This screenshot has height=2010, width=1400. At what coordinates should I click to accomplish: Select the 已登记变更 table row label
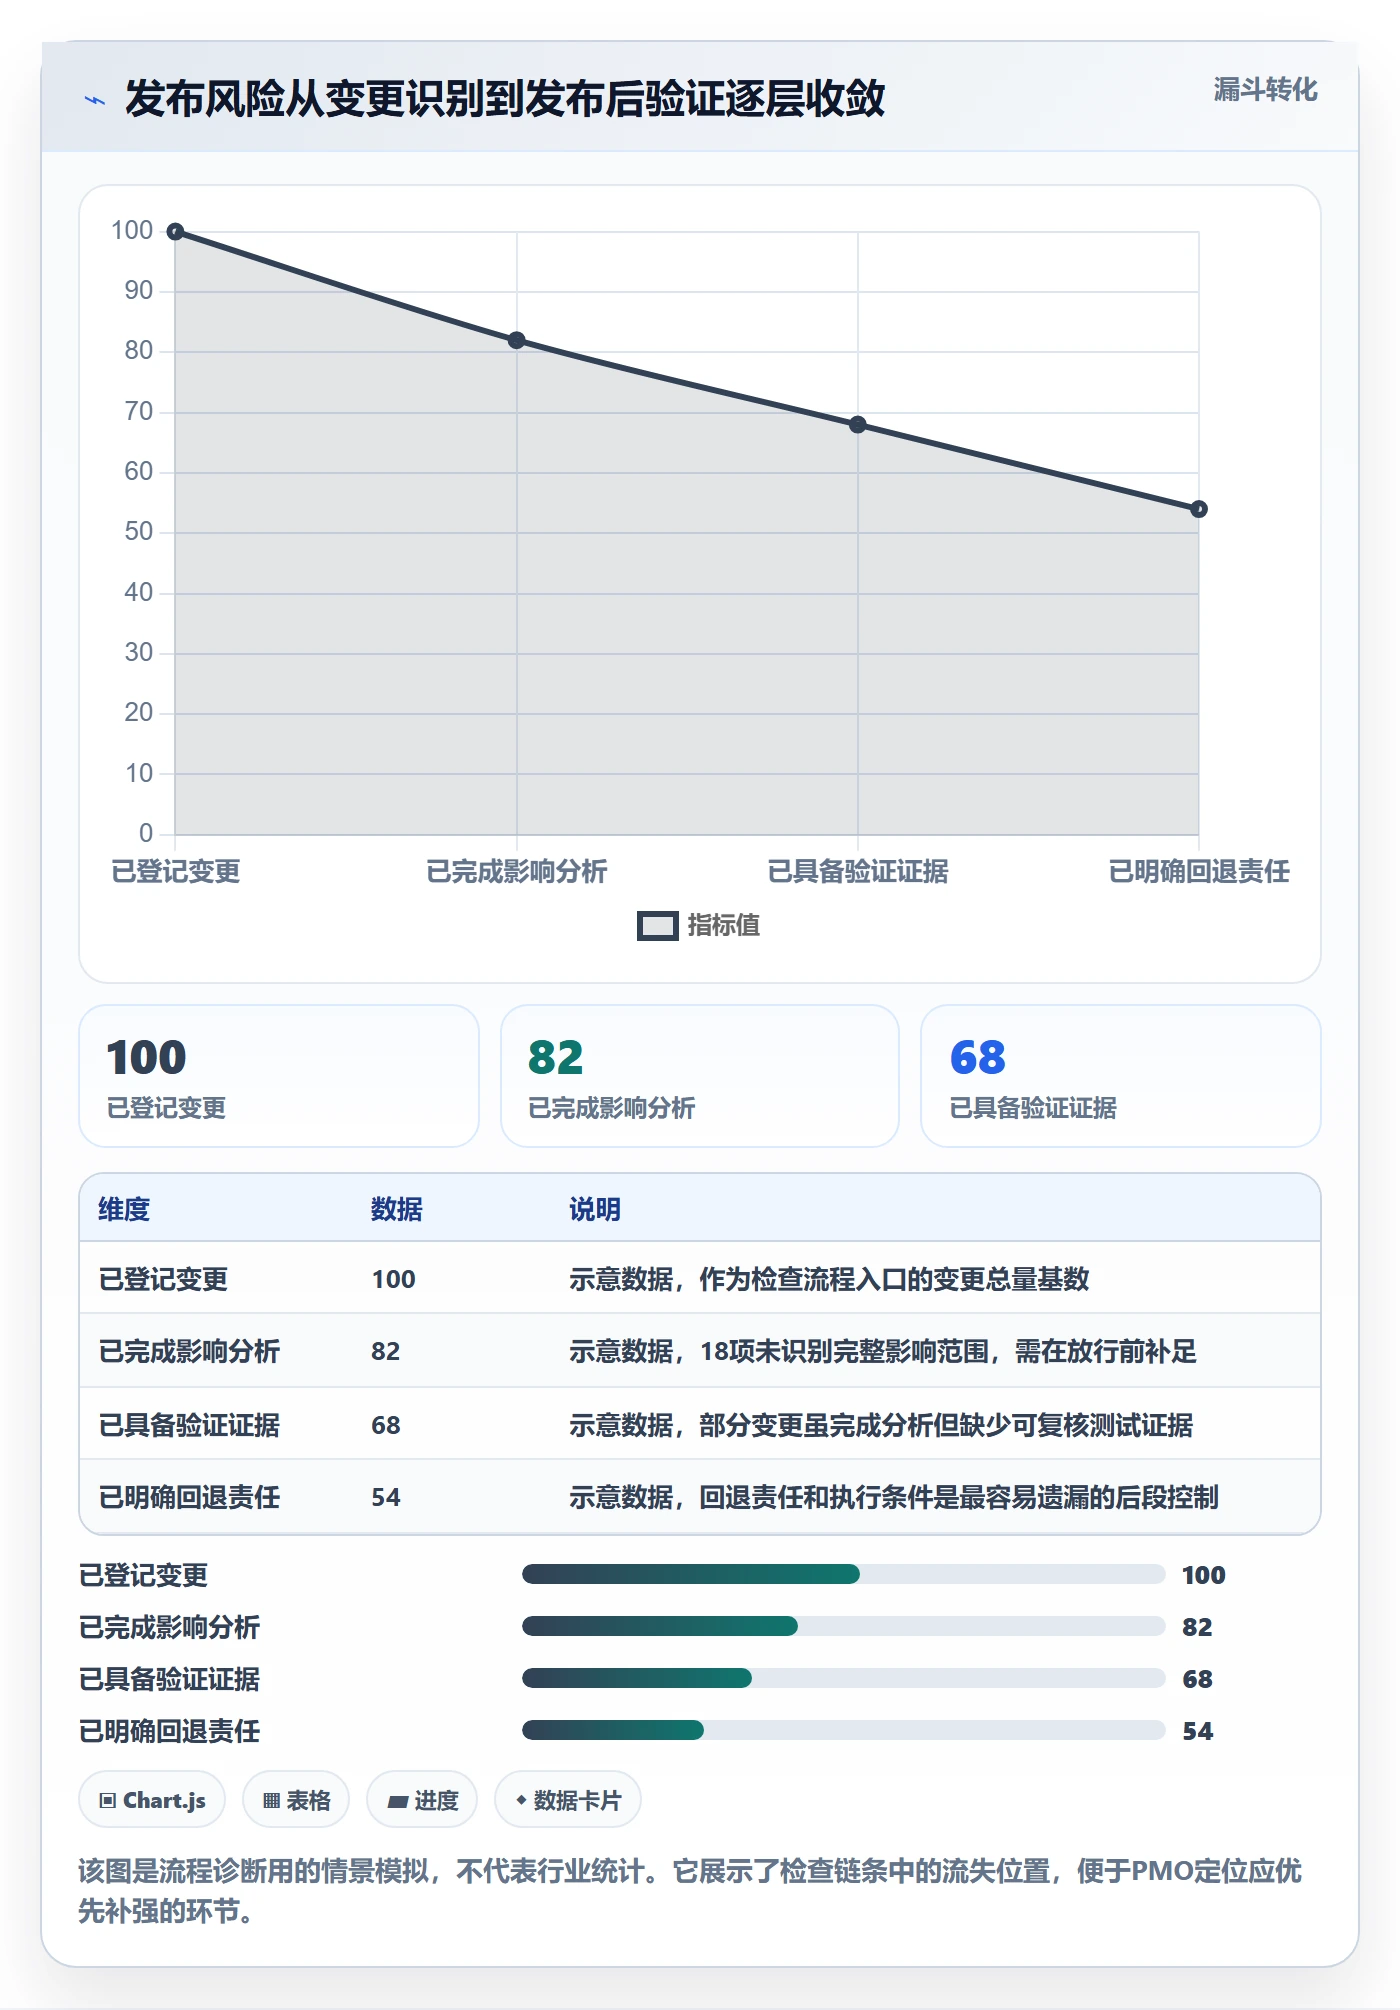163,1279
